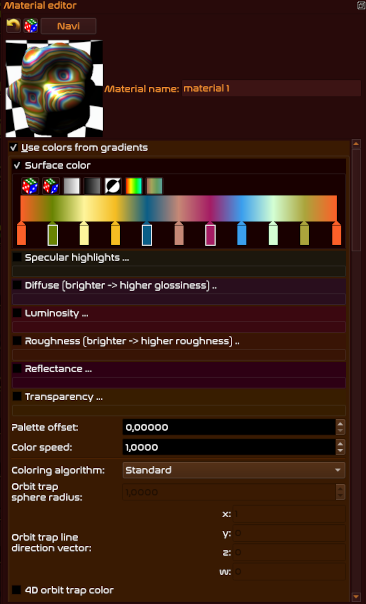Click the w direction vector field
The width and height of the screenshot is (366, 604).
(289, 571)
